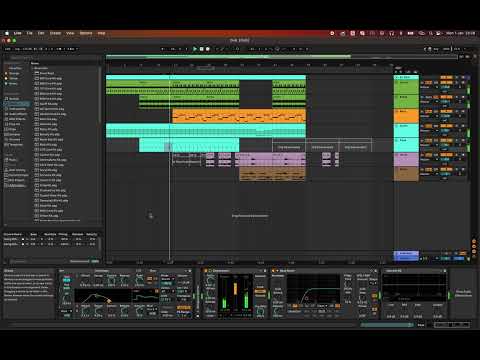Select MIDI Effects category in the browser
Screen dimensions: 480x360
[x=17, y=119]
